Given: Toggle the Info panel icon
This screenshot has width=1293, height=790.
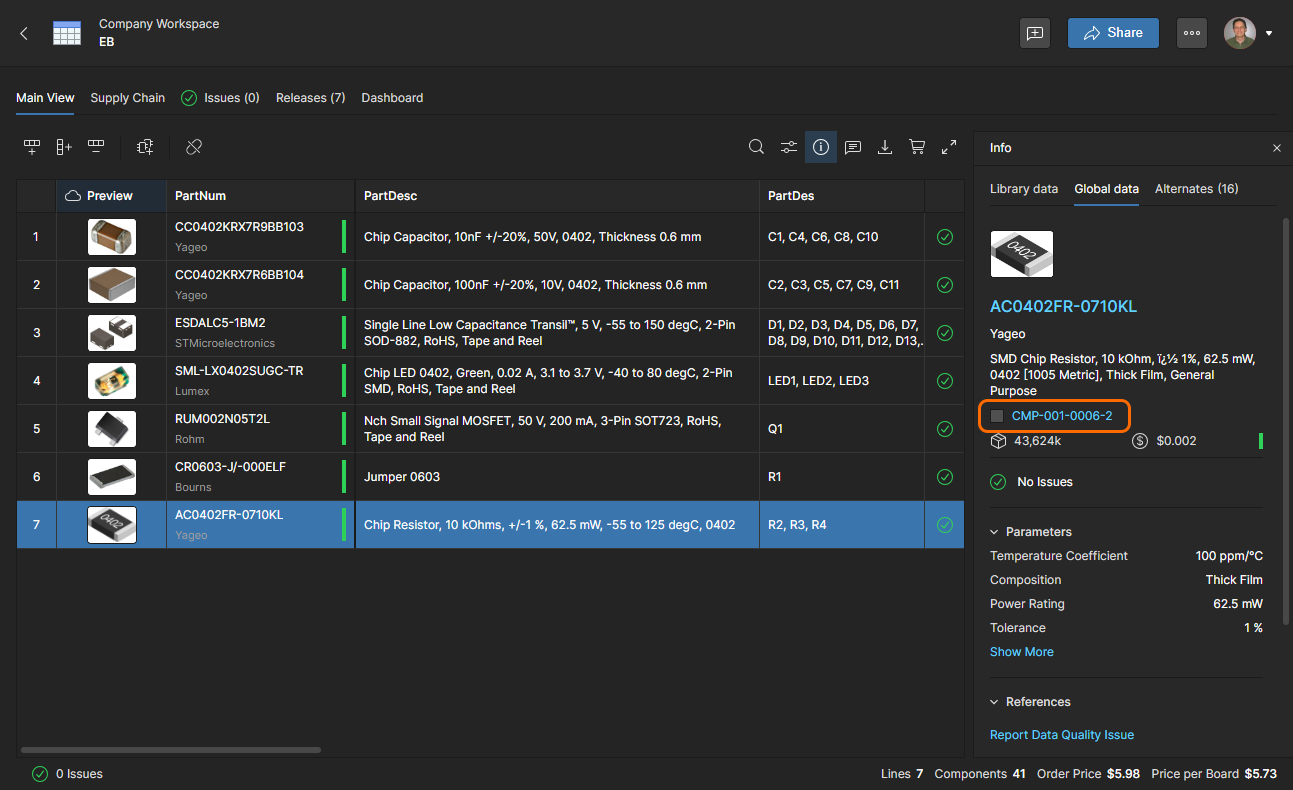Looking at the screenshot, I should (821, 147).
